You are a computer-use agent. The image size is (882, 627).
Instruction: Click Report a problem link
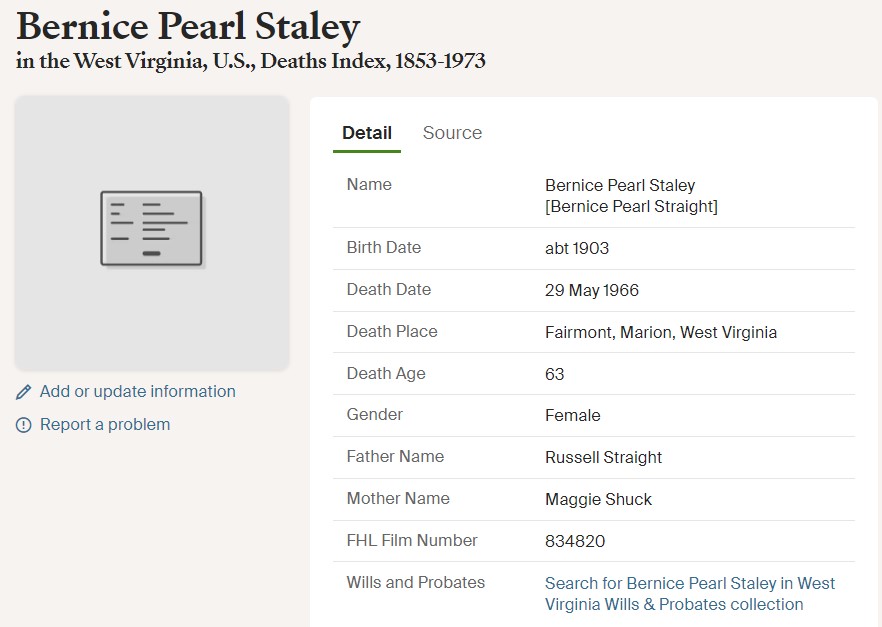(105, 425)
